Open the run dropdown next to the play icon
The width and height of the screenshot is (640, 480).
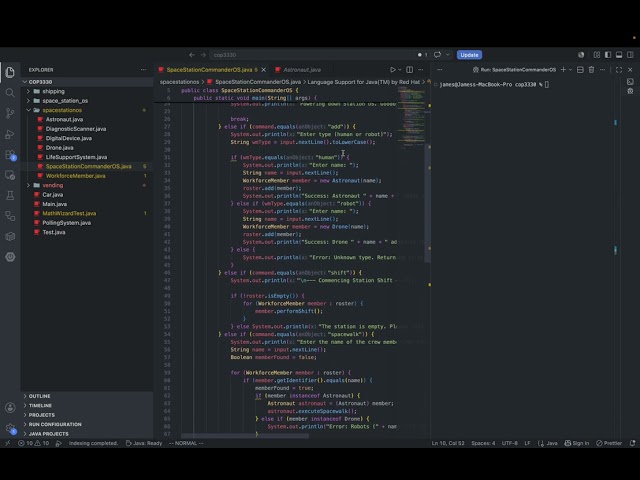[400, 70]
